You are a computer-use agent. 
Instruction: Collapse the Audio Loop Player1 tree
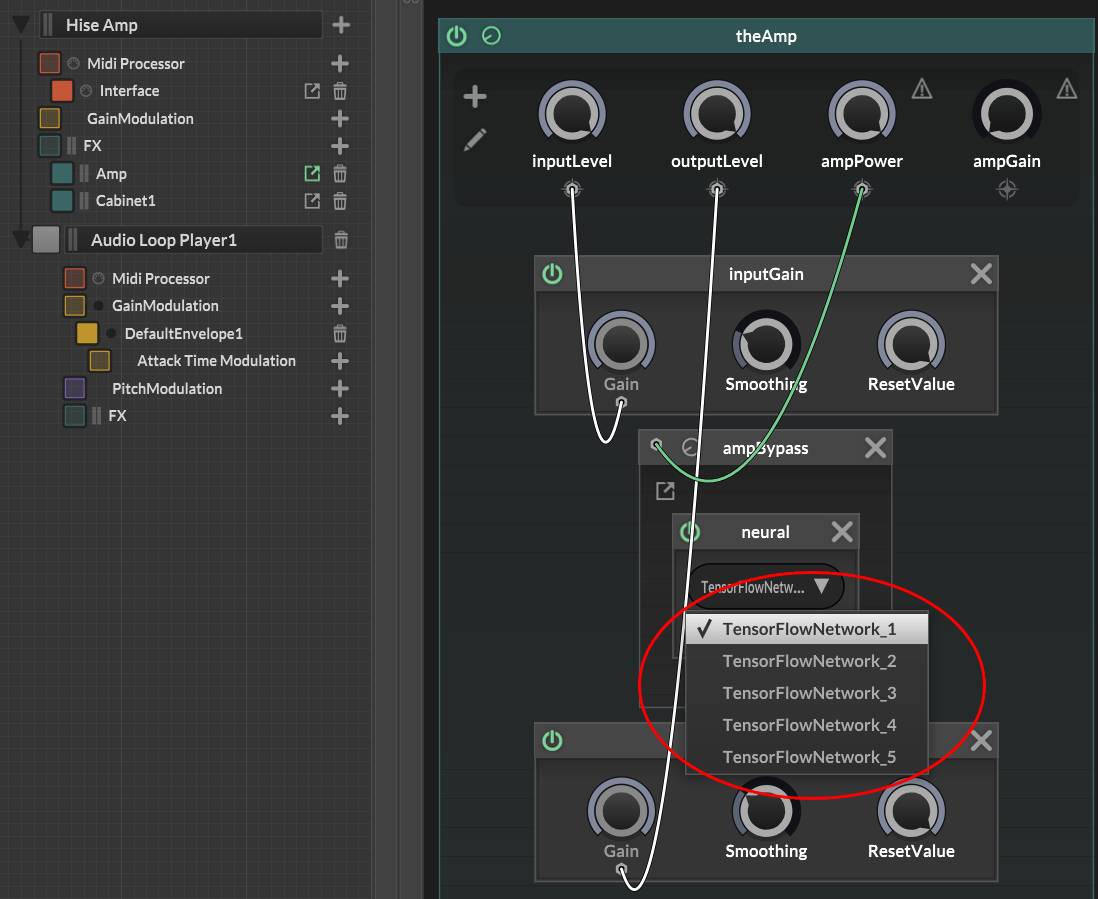click(22, 240)
